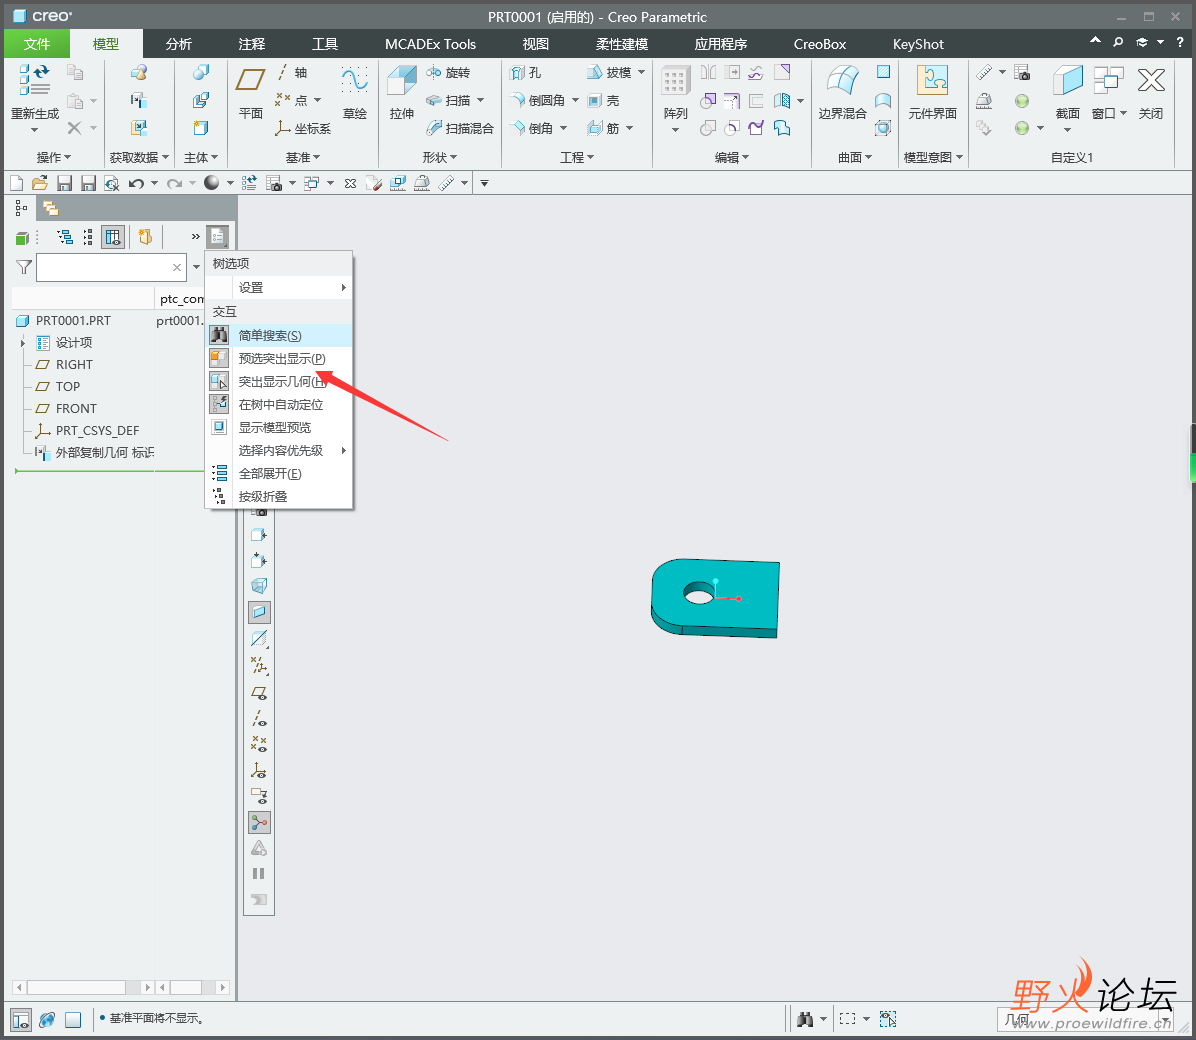Screen dimensions: 1196x1040
Task: Select the Swept Blend (扫描混合) tool
Action: (x=460, y=128)
